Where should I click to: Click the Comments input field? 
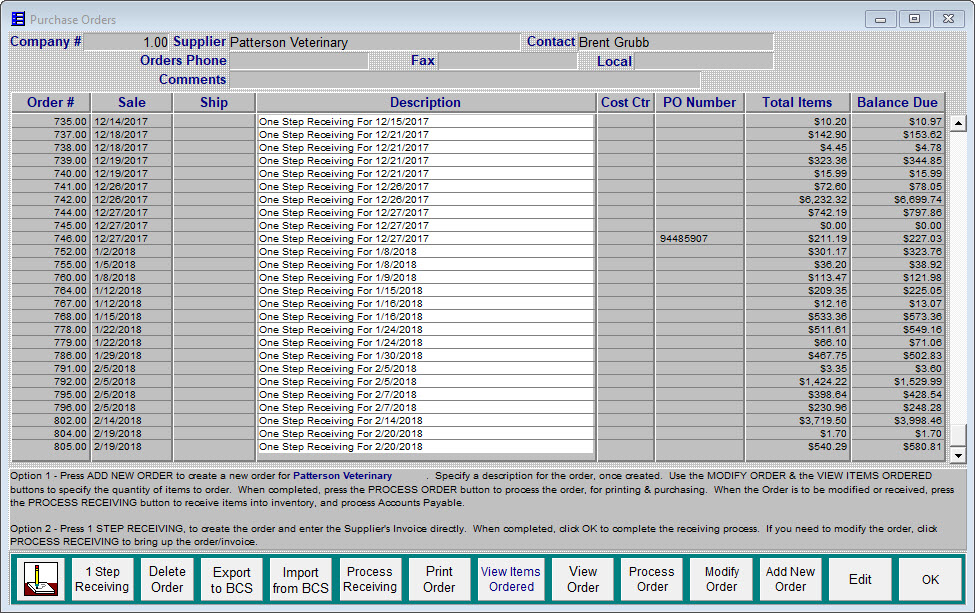[x=464, y=80]
